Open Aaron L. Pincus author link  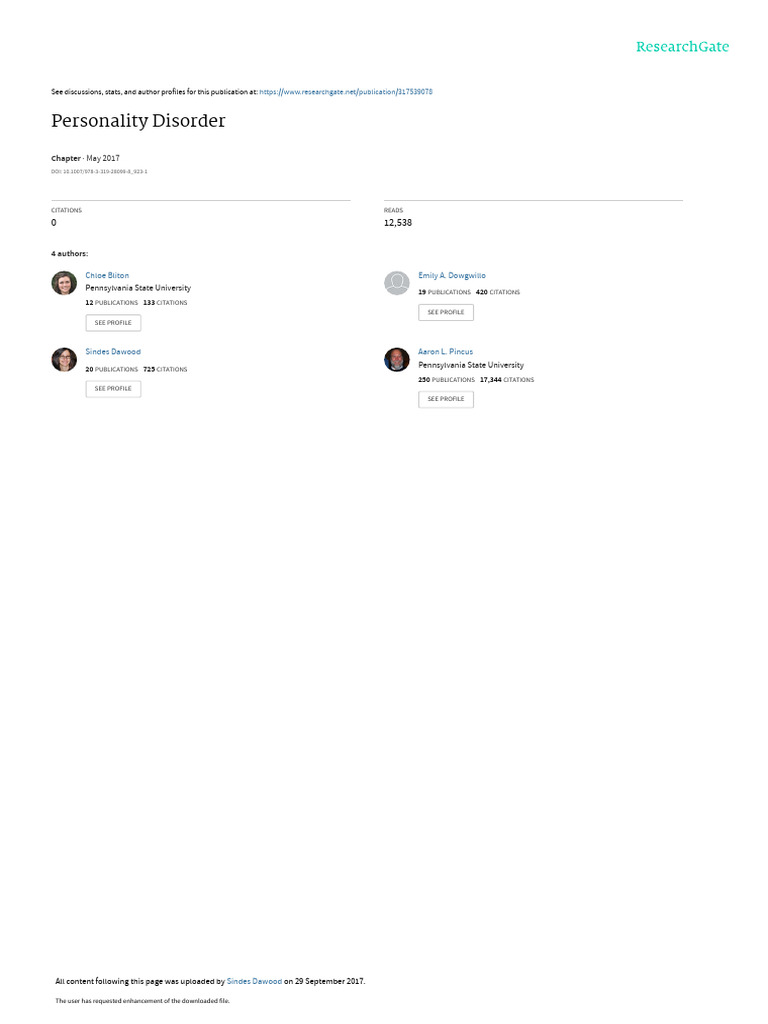click(x=445, y=352)
